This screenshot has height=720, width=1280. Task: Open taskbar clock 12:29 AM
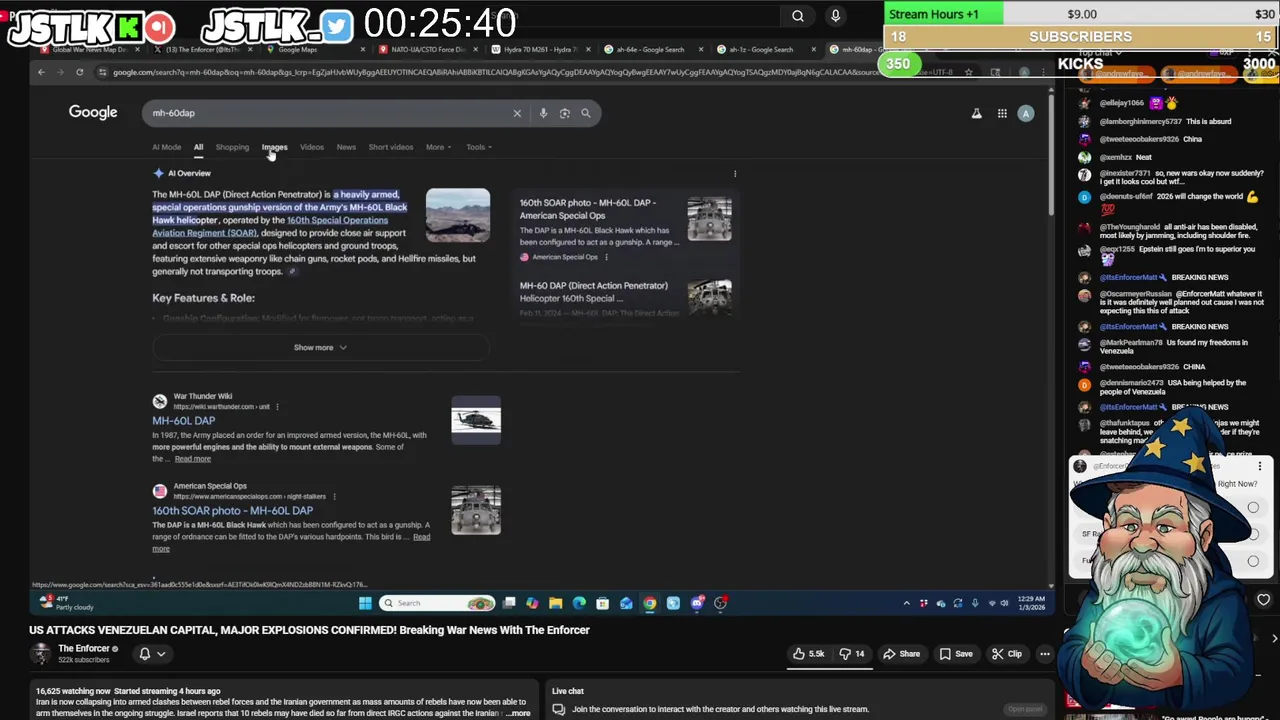click(1031, 603)
